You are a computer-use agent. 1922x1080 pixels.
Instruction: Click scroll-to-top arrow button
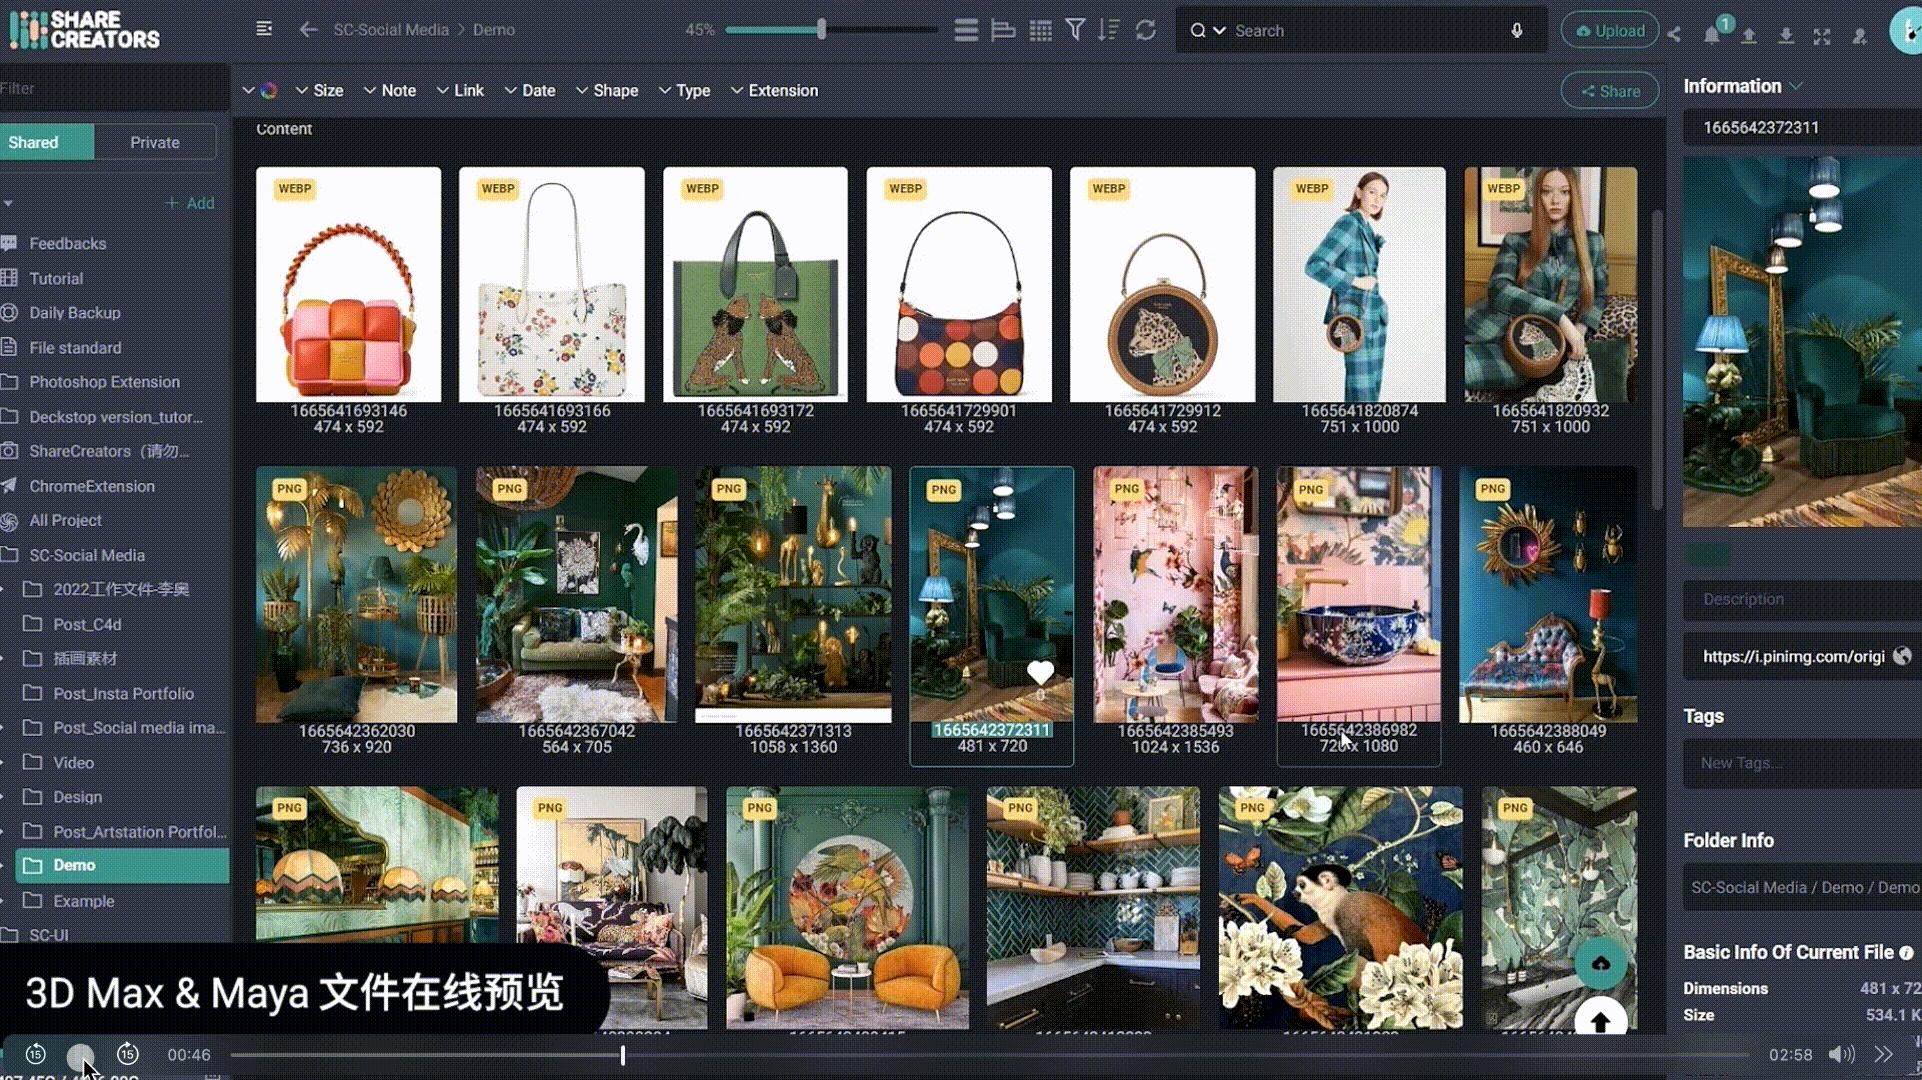(x=1600, y=1020)
